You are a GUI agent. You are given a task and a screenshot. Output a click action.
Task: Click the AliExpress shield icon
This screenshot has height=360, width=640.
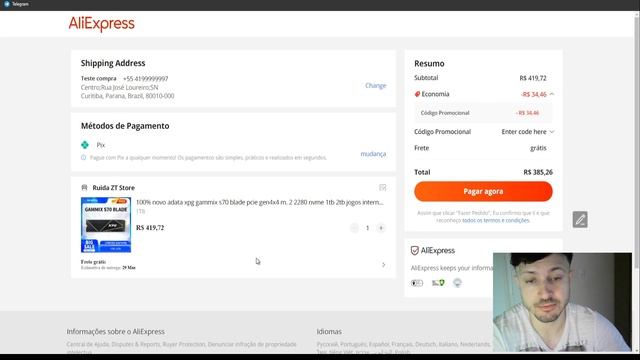tap(414, 251)
